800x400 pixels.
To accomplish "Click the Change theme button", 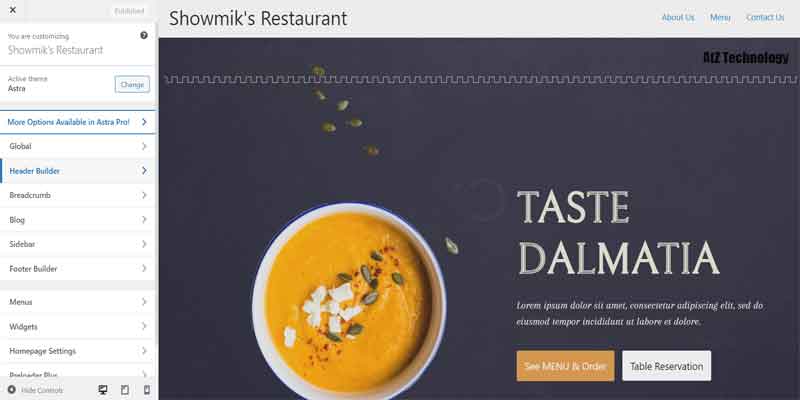I will (132, 84).
